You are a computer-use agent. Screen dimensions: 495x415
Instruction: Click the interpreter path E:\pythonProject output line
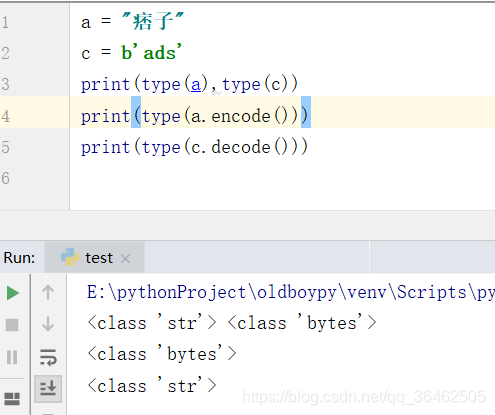[x=291, y=293]
